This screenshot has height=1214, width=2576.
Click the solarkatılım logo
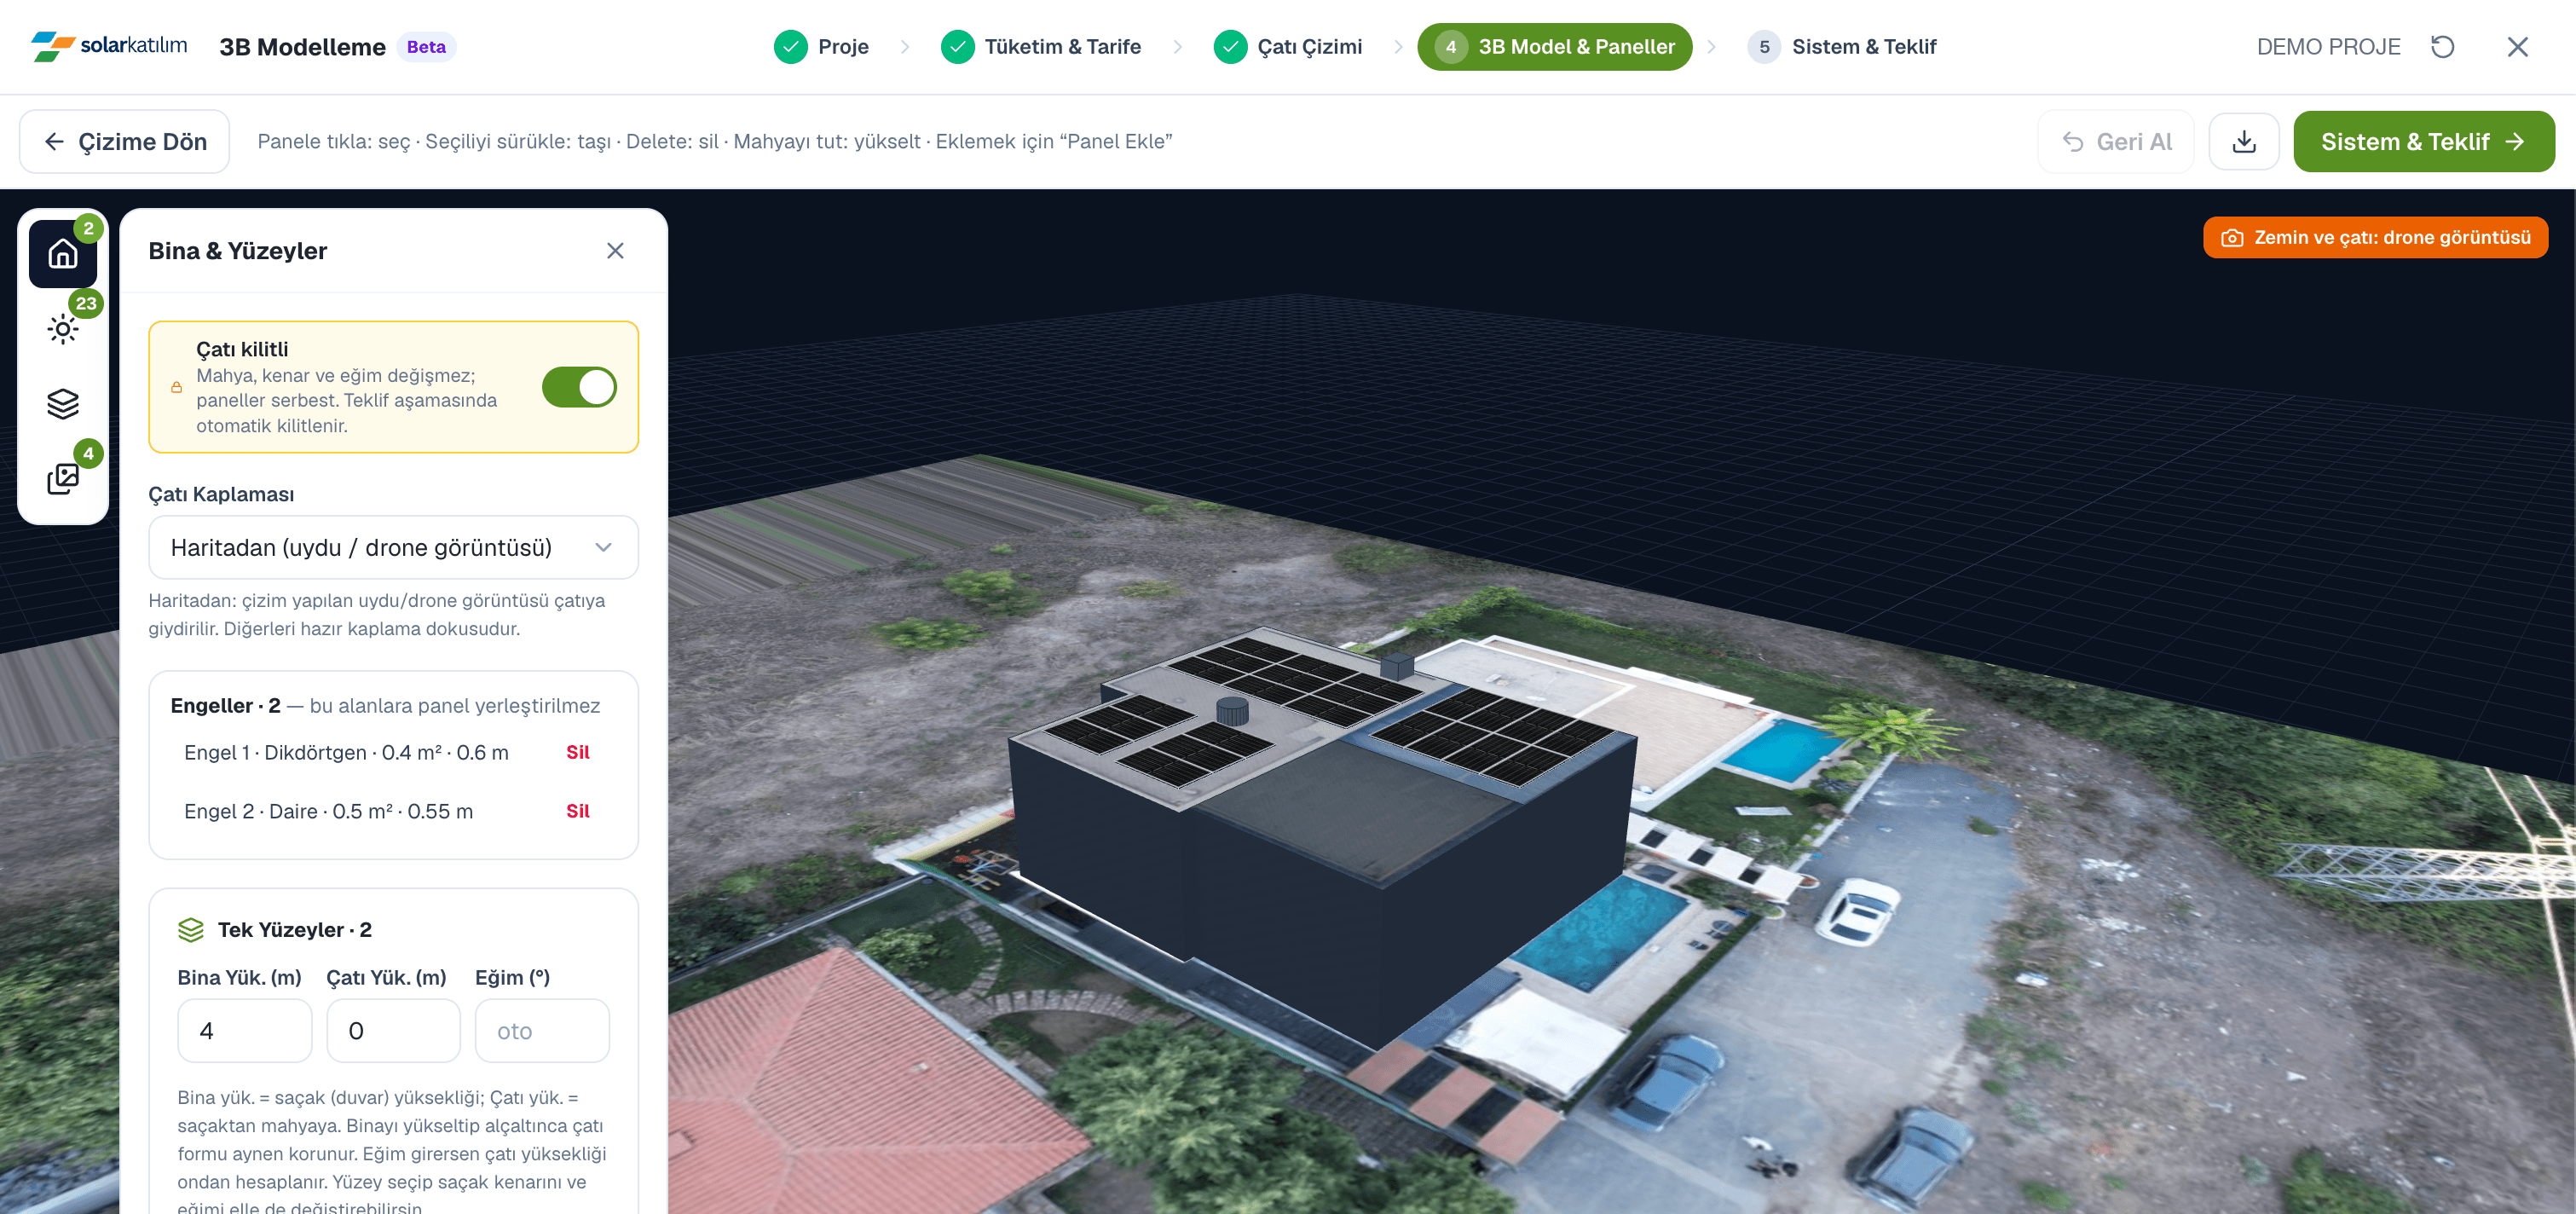pyautogui.click(x=109, y=46)
